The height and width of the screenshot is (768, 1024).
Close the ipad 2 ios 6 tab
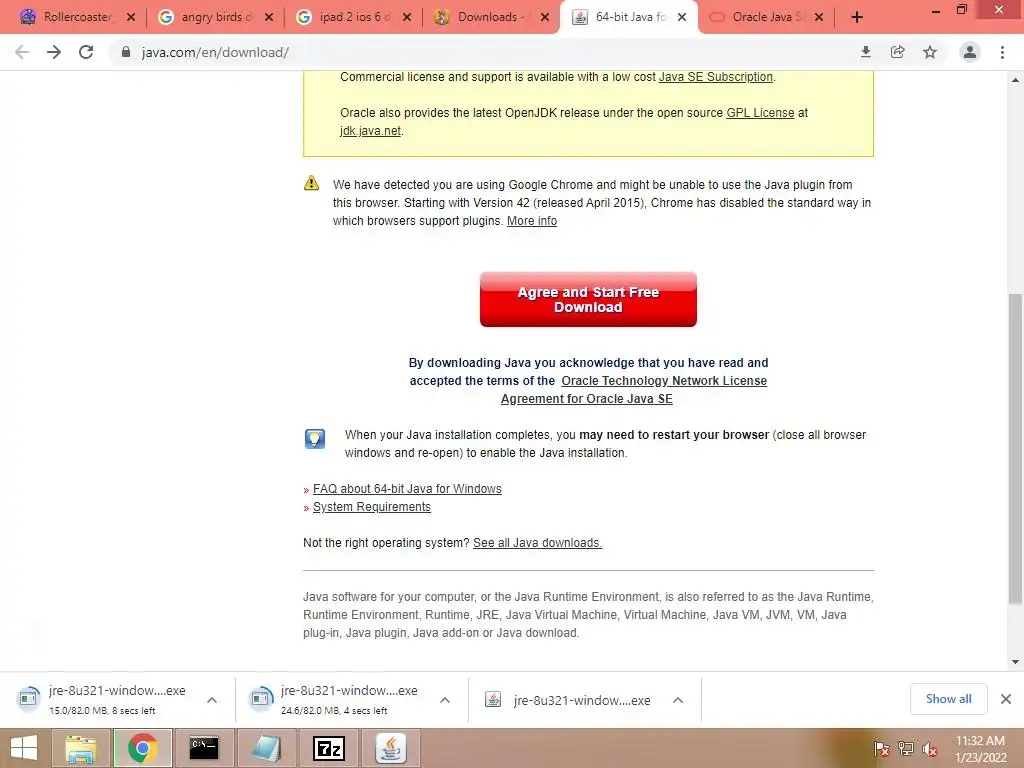pyautogui.click(x=407, y=17)
